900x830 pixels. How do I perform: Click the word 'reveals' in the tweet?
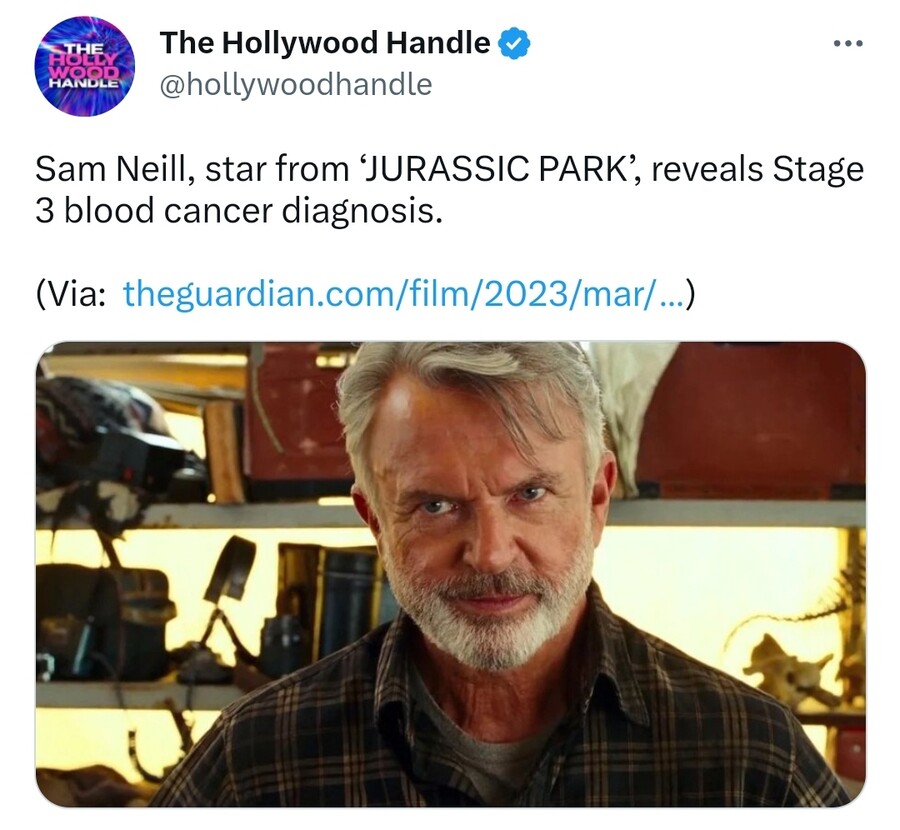tap(707, 169)
